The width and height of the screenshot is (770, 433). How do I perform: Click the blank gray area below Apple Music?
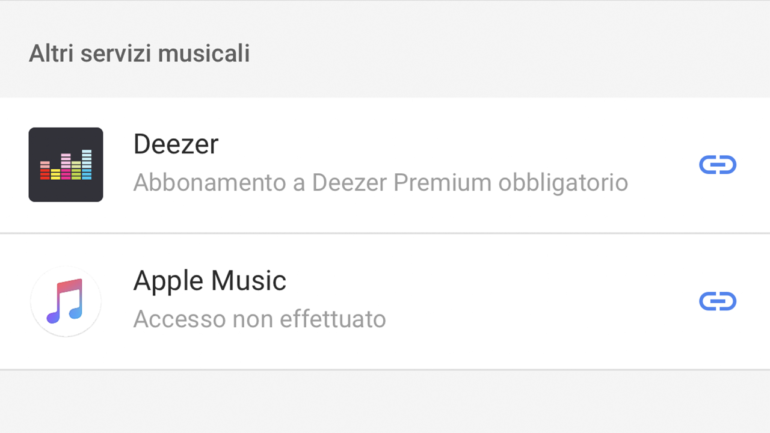(x=385, y=402)
